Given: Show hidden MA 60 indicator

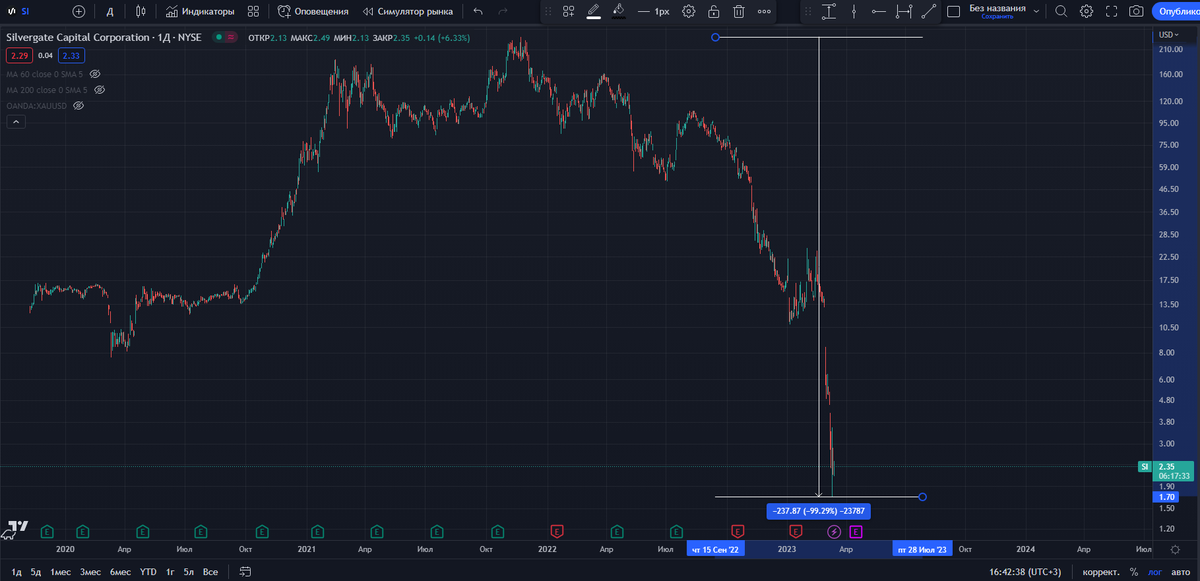Looking at the screenshot, I should [95, 74].
